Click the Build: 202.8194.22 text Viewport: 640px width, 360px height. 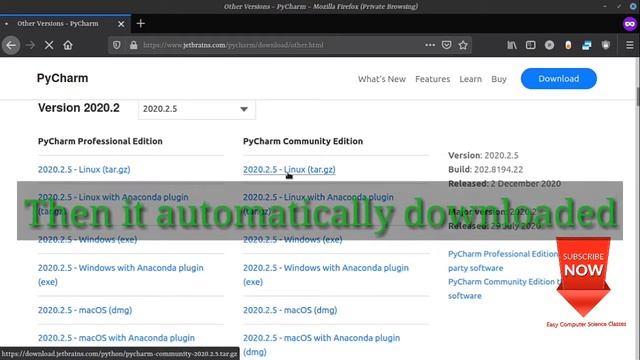coord(485,169)
